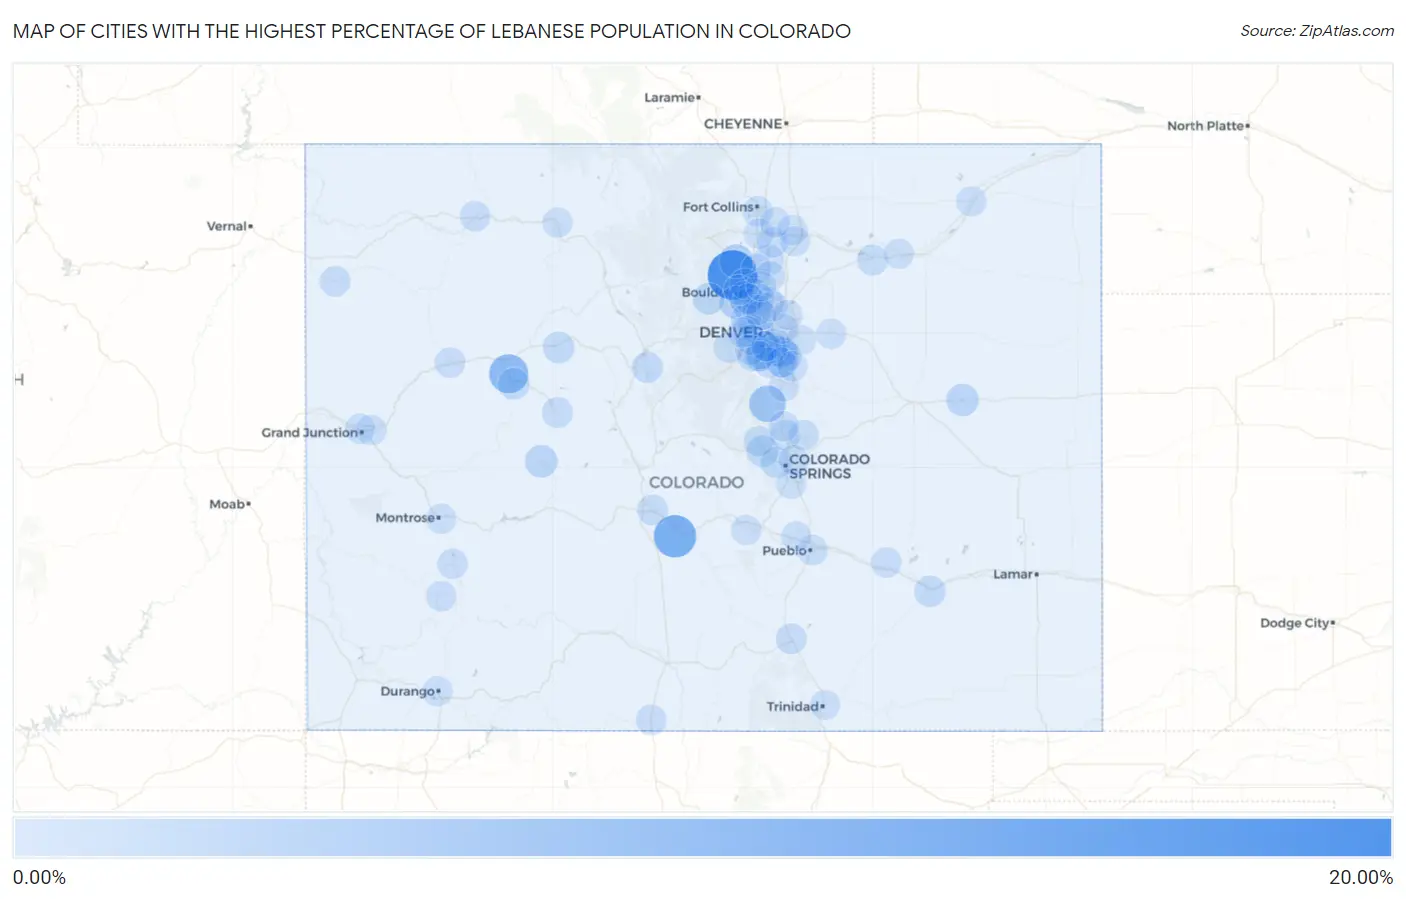Click the 'Moab' city label
This screenshot has height=899, width=1406.
pyautogui.click(x=227, y=504)
